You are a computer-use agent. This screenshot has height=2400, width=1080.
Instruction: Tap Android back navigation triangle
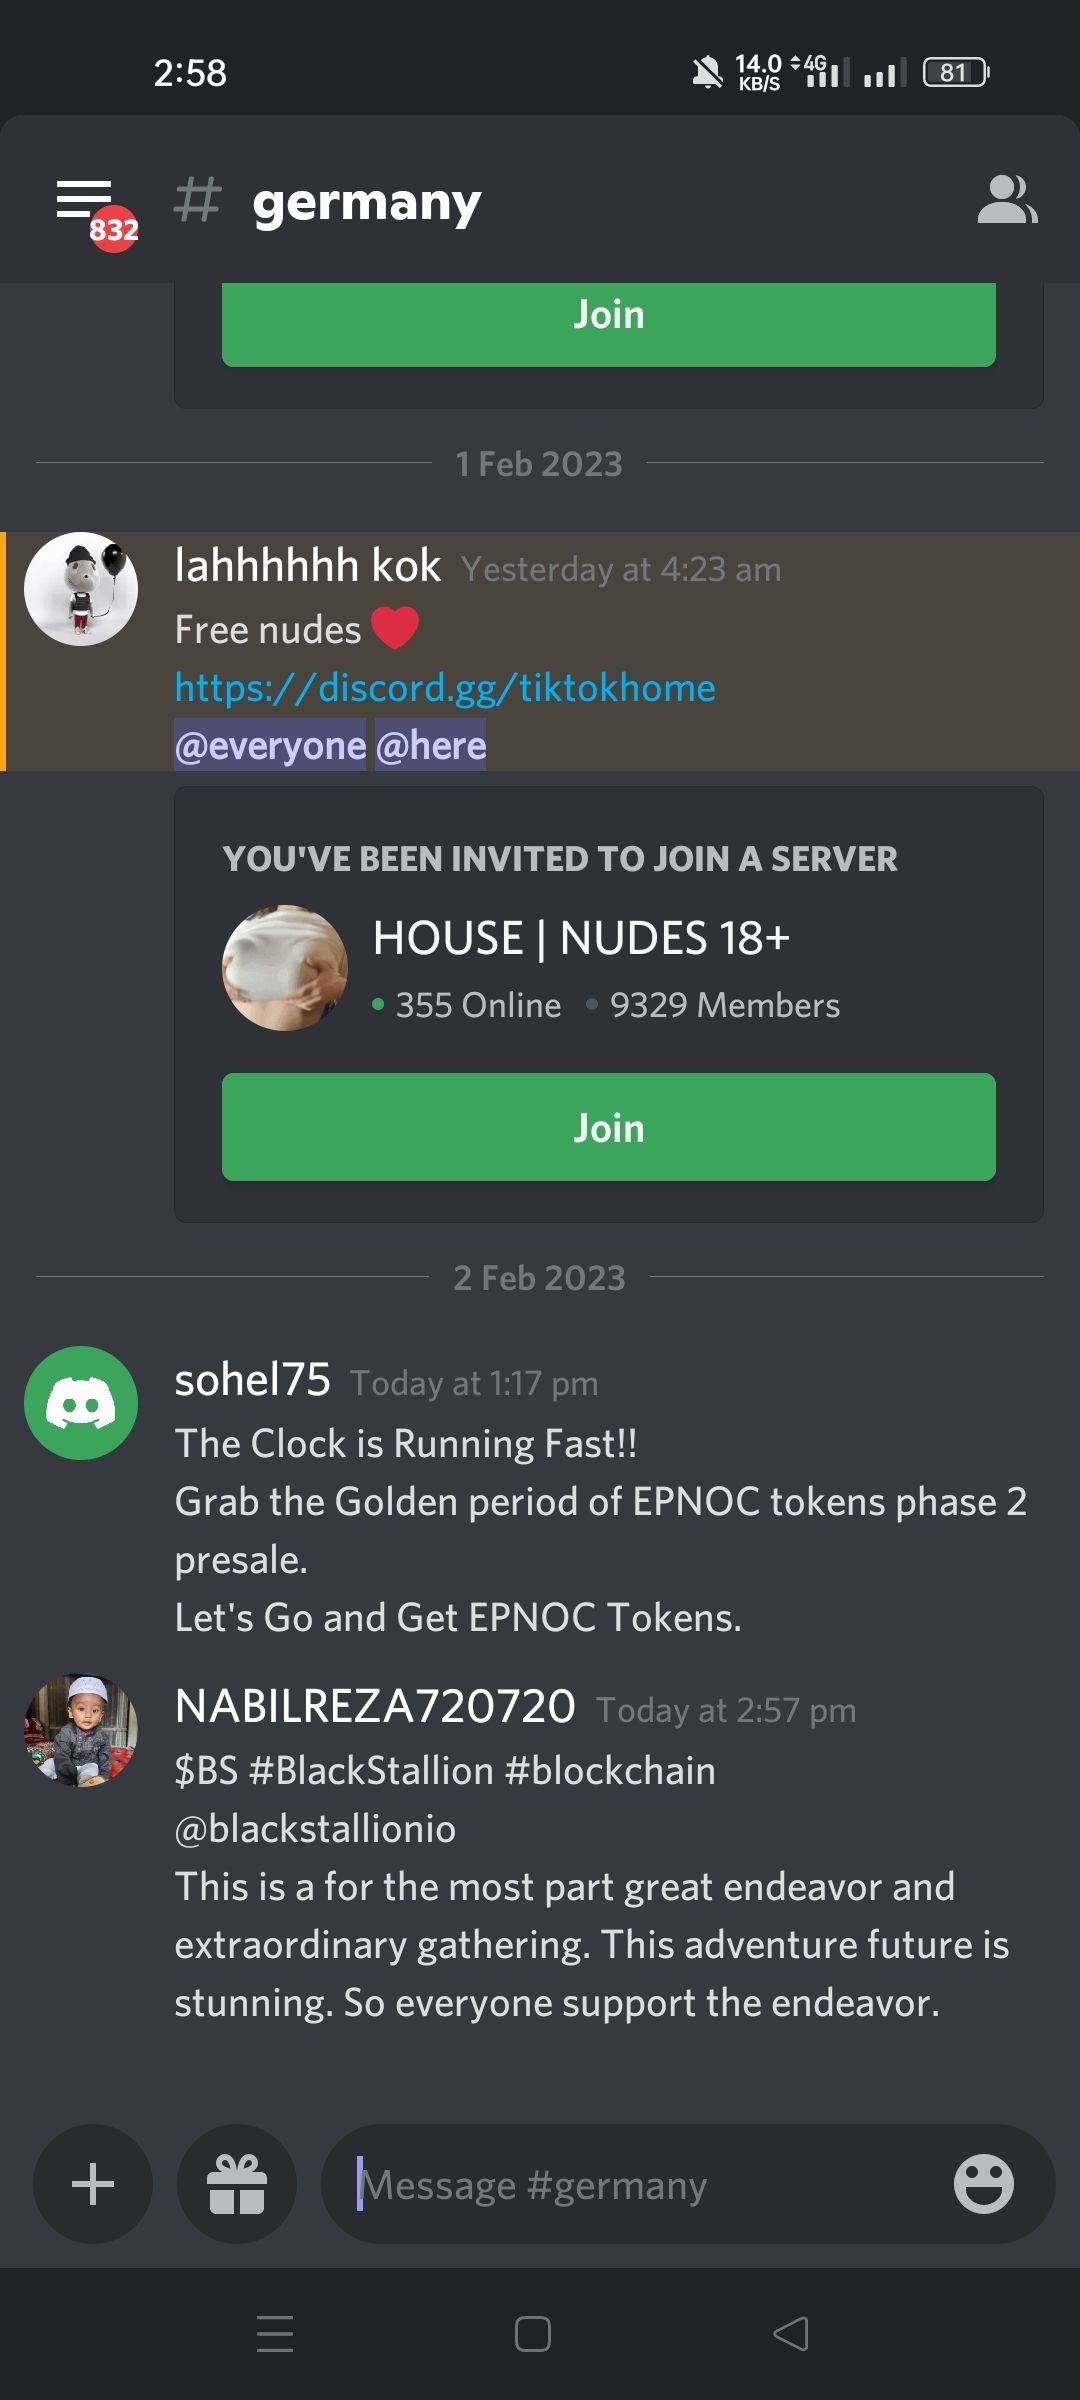791,2334
